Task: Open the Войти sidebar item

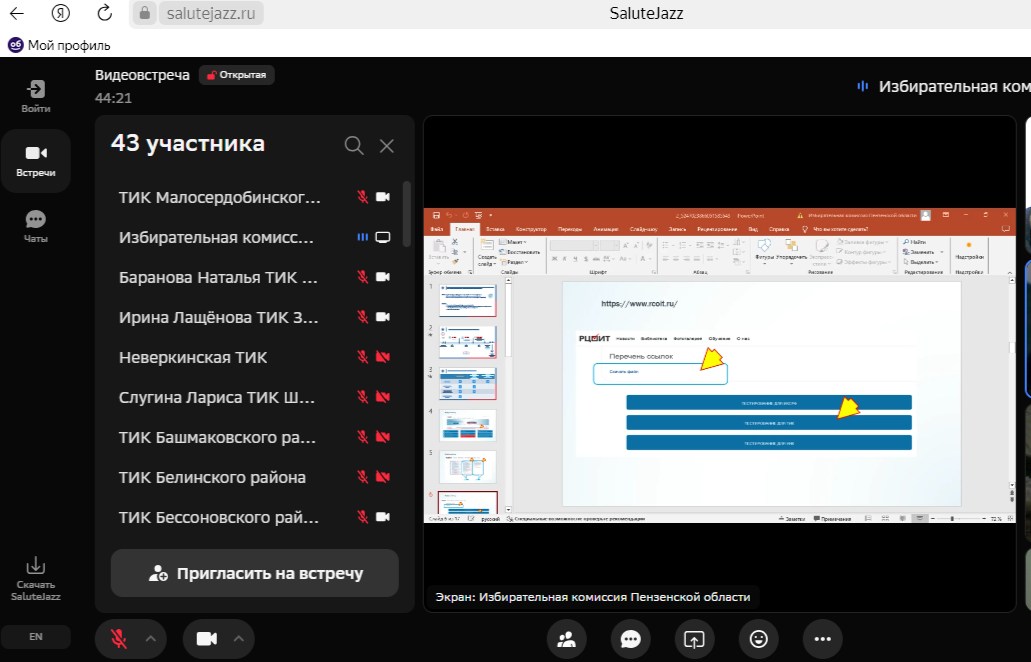Action: pos(36,96)
